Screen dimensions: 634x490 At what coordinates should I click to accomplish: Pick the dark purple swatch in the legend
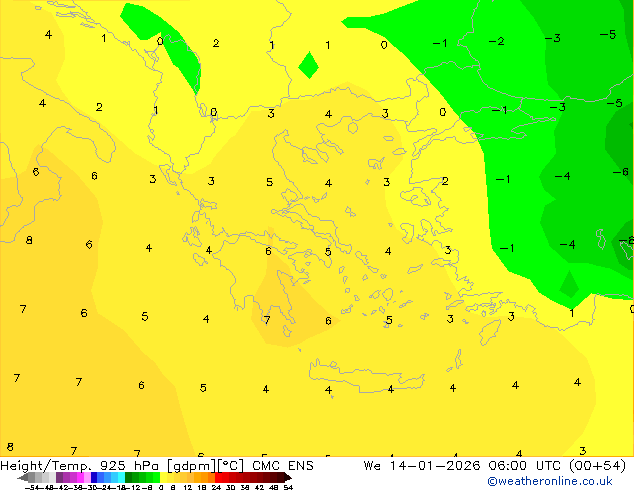click(x=59, y=478)
